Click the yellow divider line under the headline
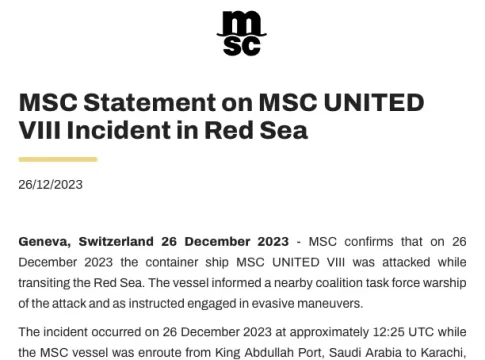Screen dimensions: 485x360 pyautogui.click(x=58, y=159)
